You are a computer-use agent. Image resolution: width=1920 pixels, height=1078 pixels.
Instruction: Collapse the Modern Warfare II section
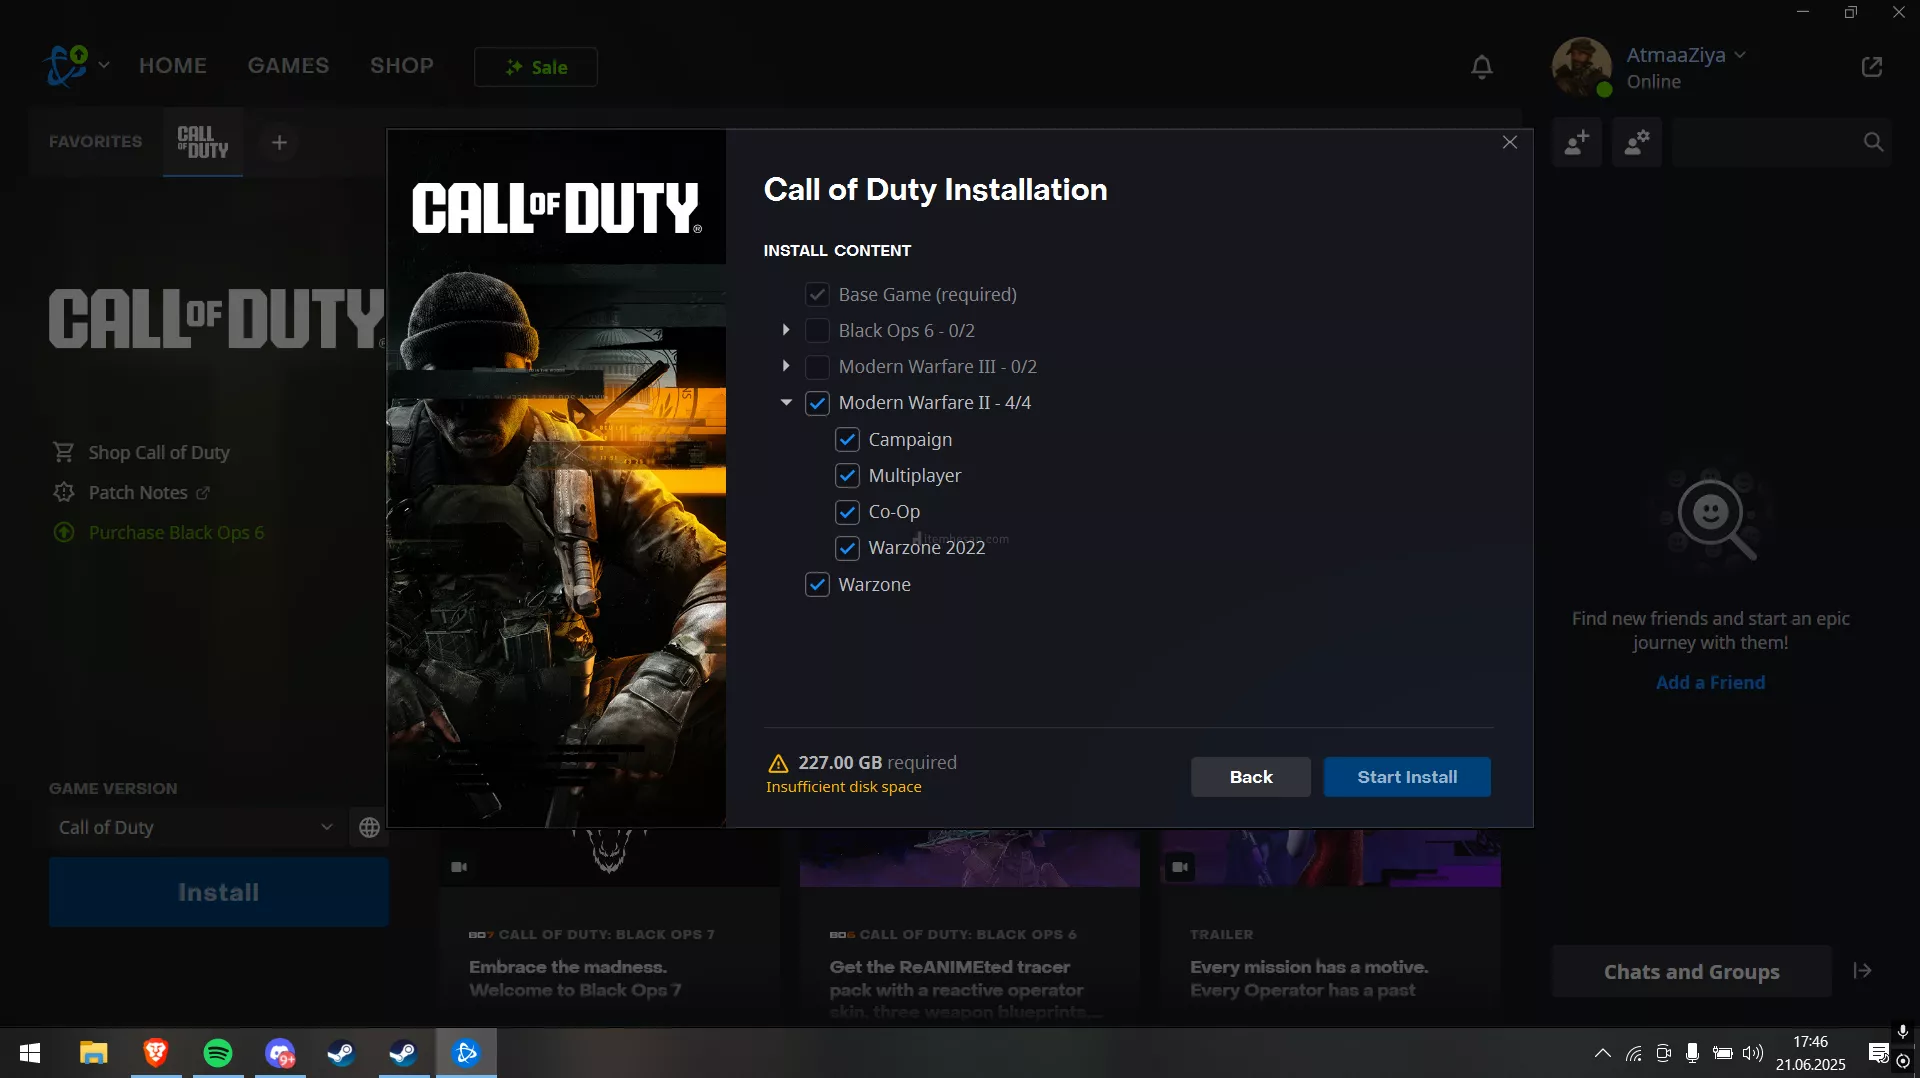tap(786, 403)
